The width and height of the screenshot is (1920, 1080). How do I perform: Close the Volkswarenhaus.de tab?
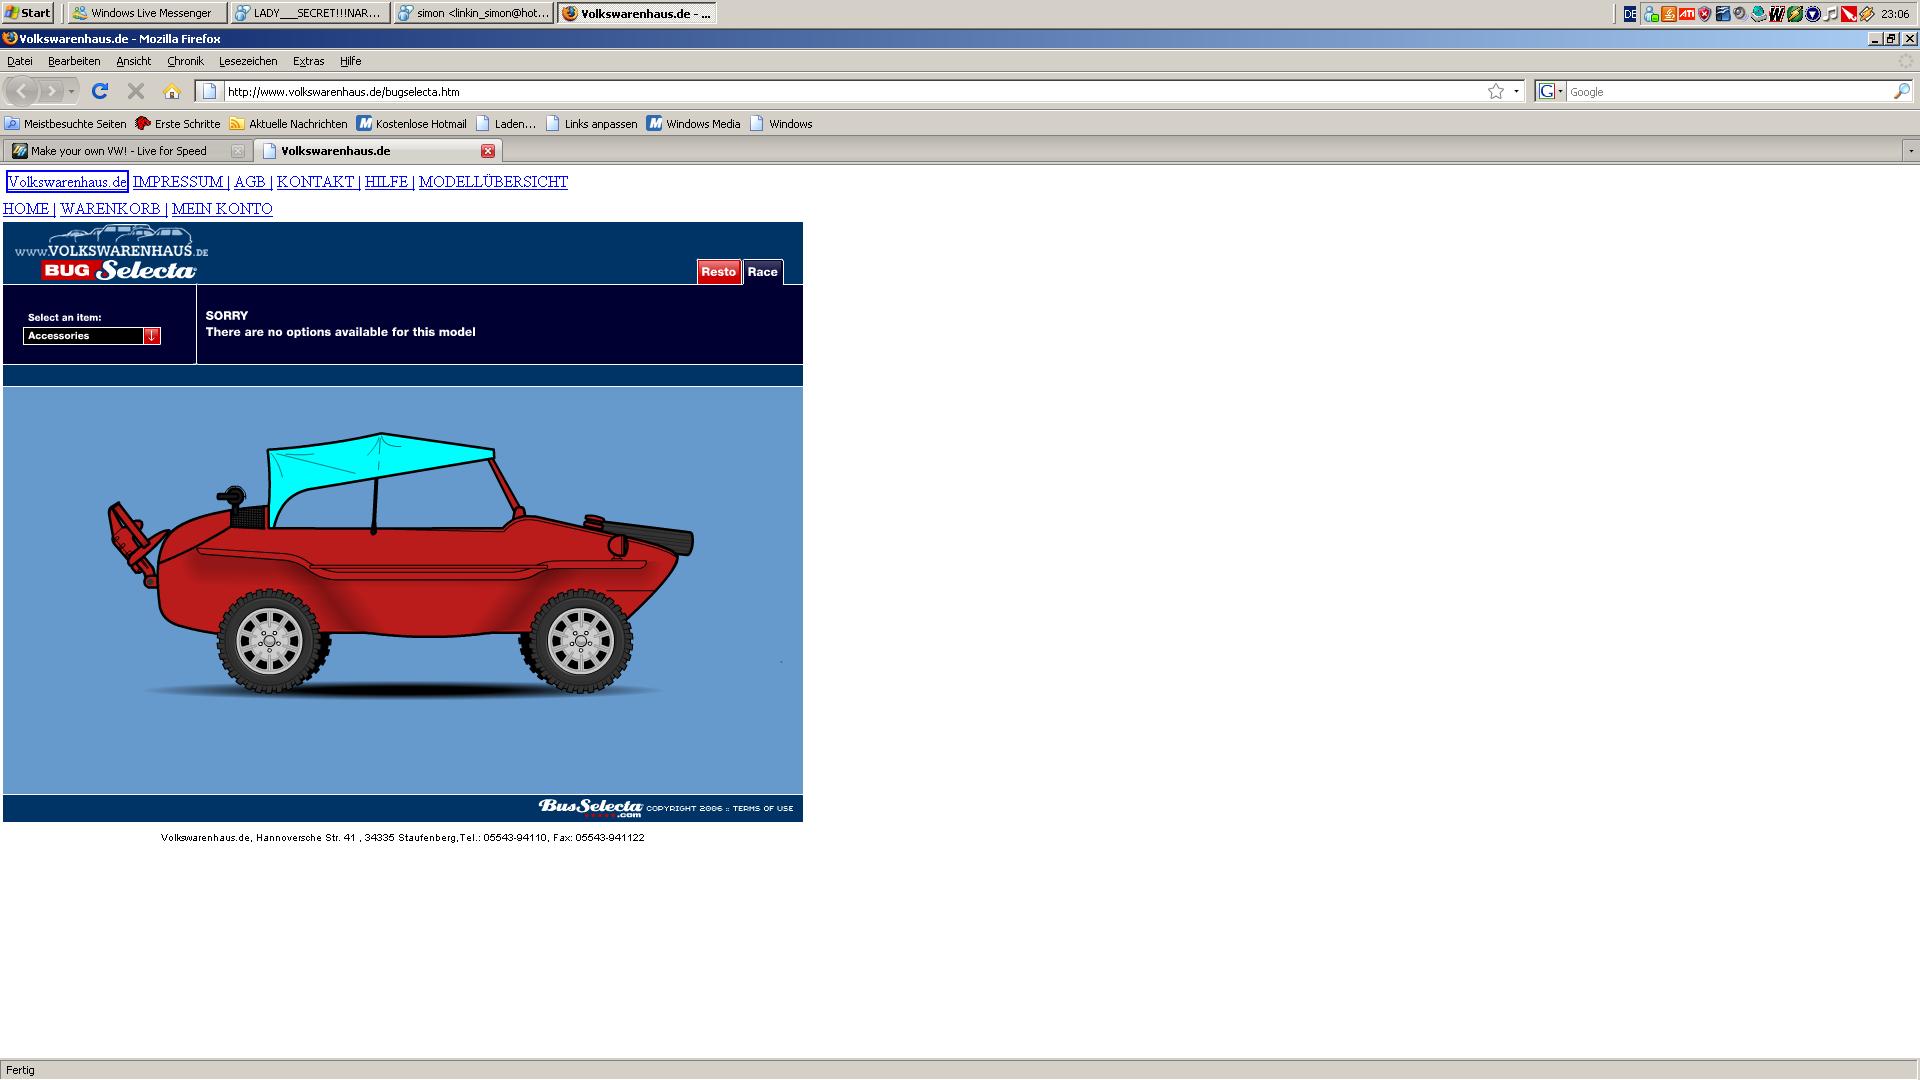[x=488, y=151]
